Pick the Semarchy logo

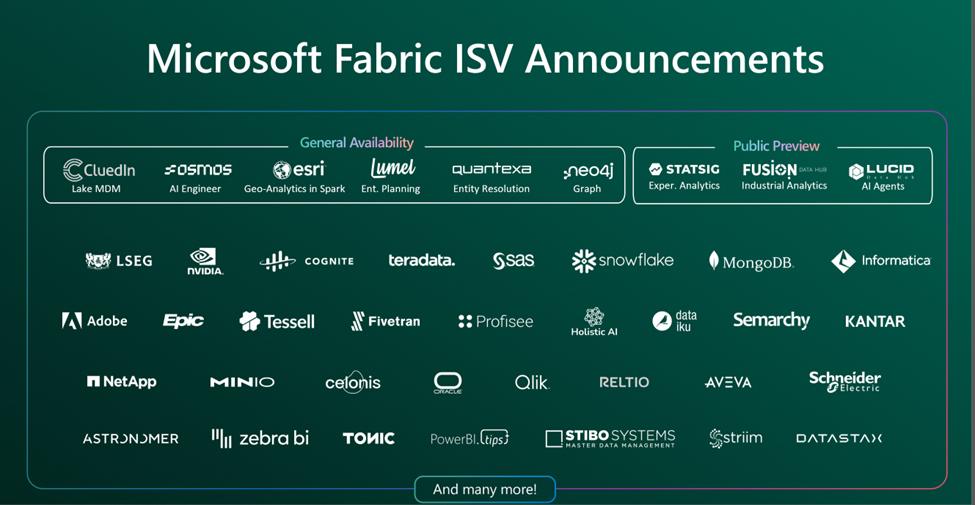(771, 321)
